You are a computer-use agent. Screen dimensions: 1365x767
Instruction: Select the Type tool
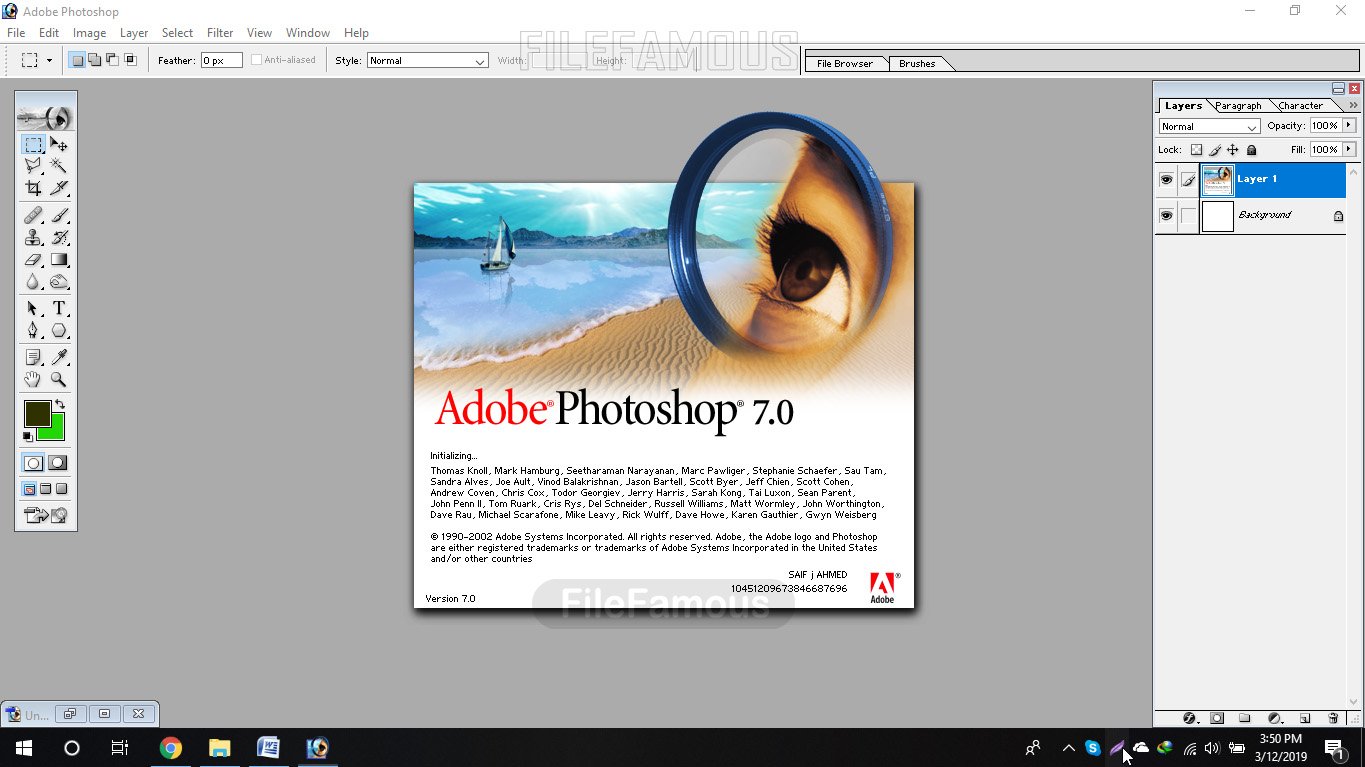(x=59, y=308)
